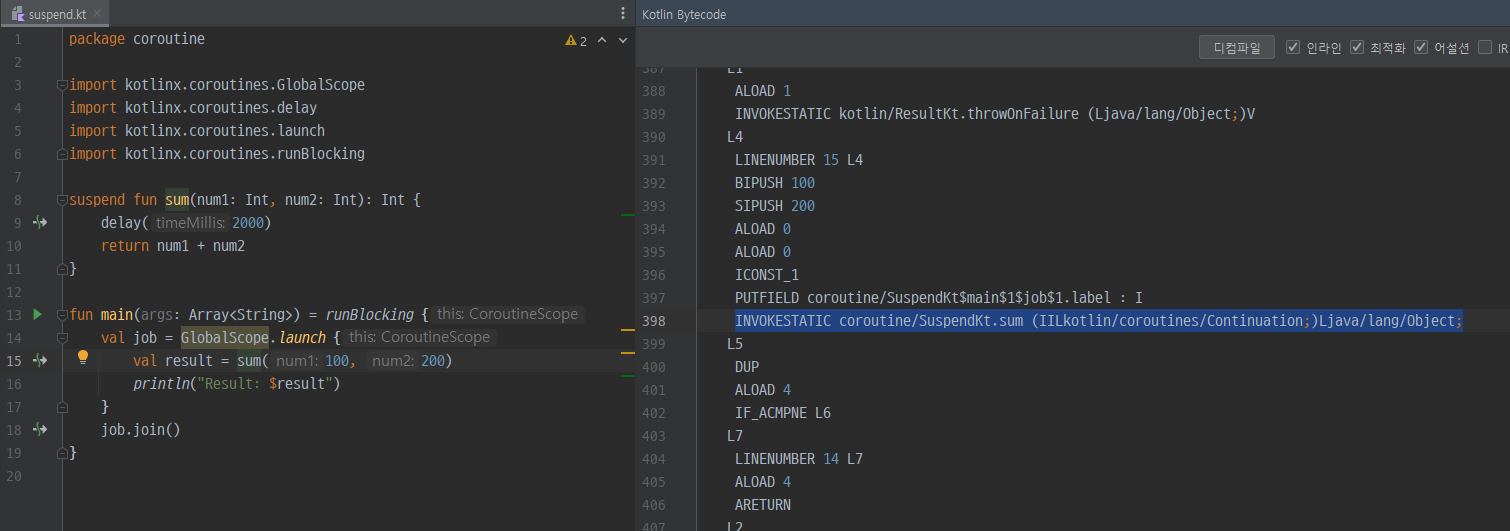Click the GlobalScope import on line 3
This screenshot has width=1510, height=531.
217,85
